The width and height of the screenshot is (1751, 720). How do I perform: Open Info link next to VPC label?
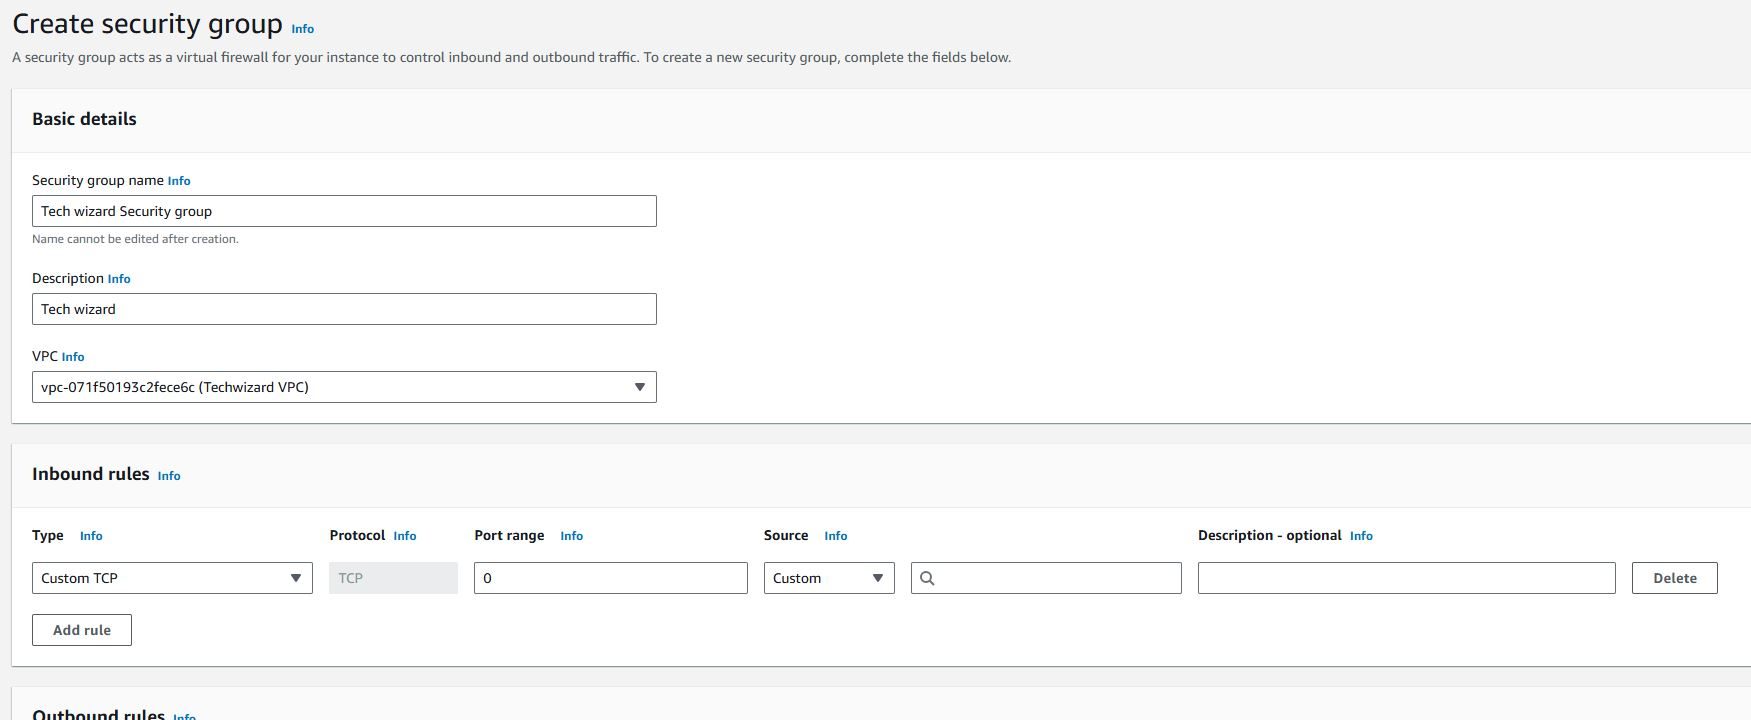point(73,357)
